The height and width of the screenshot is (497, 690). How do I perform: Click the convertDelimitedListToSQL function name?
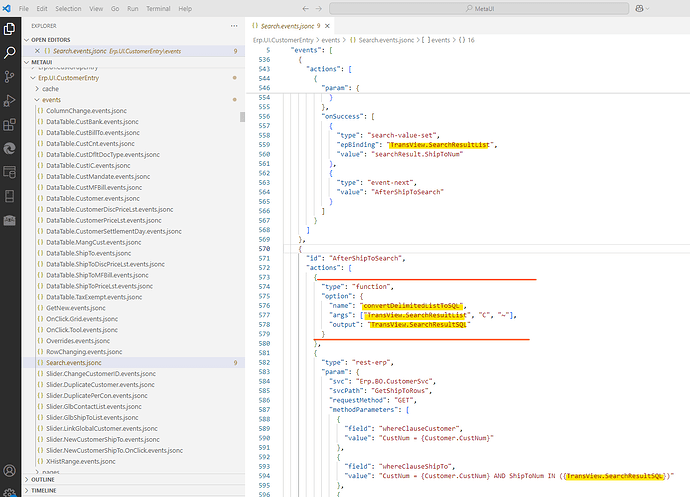(x=412, y=306)
